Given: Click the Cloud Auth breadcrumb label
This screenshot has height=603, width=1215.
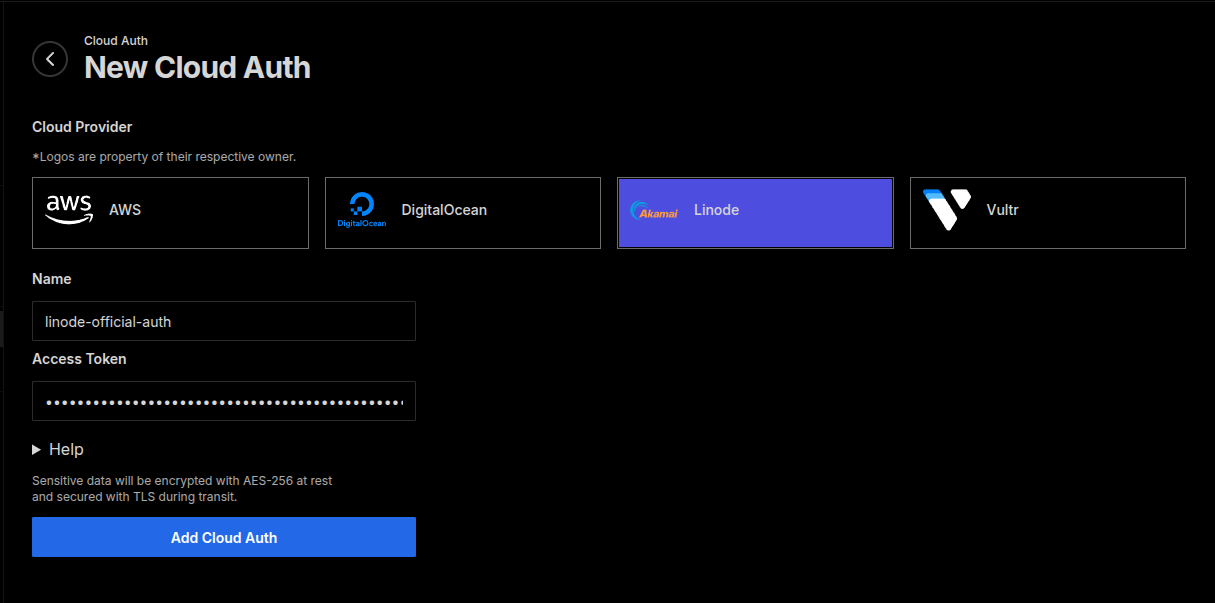Looking at the screenshot, I should (115, 41).
